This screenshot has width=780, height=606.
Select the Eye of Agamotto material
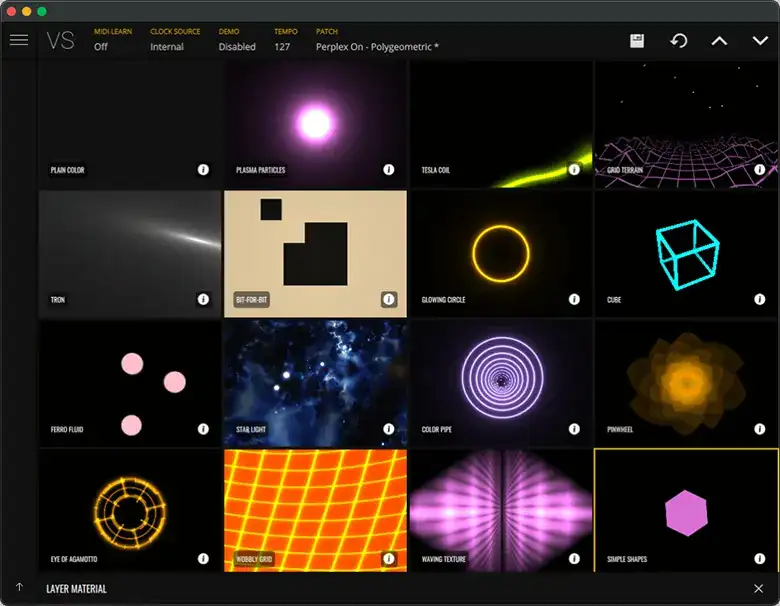[130, 510]
